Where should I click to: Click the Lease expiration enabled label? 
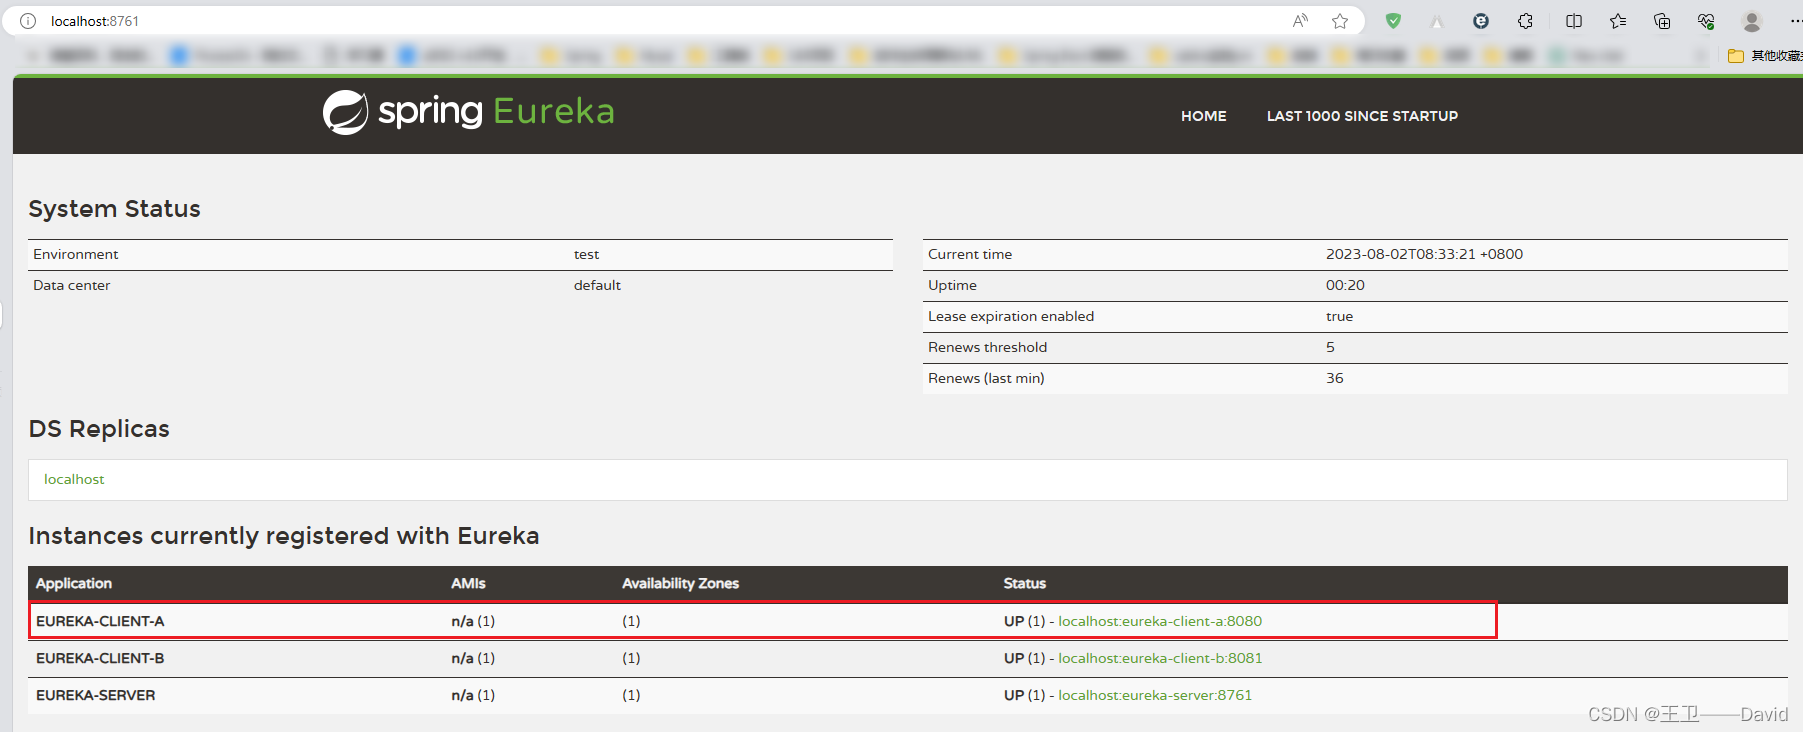[x=1011, y=316]
